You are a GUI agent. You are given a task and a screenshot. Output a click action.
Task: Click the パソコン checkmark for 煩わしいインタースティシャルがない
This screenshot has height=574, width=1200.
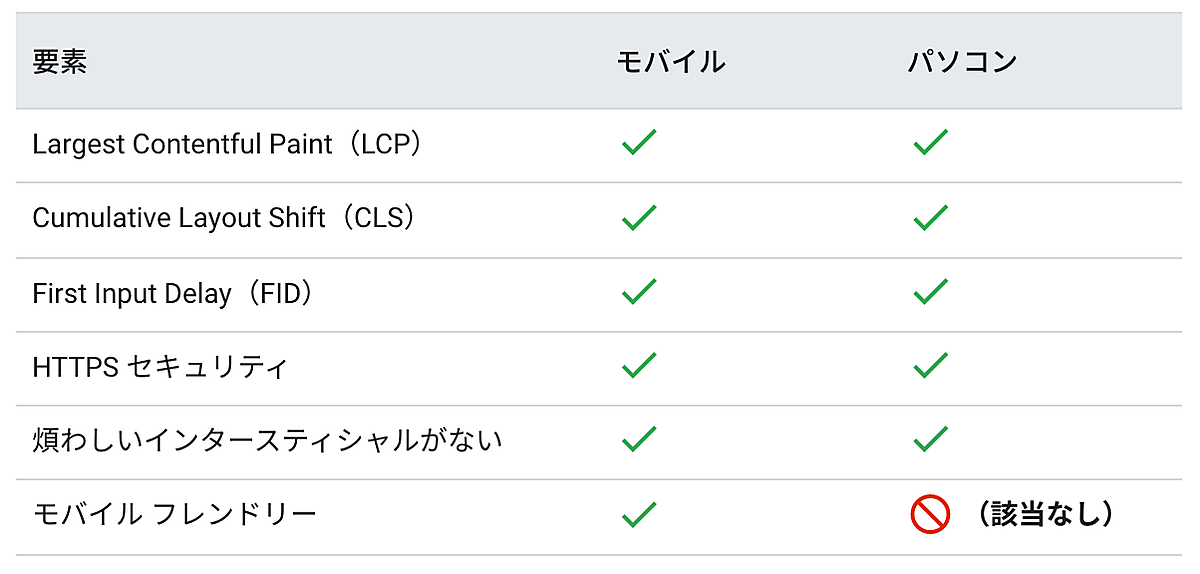tap(930, 440)
